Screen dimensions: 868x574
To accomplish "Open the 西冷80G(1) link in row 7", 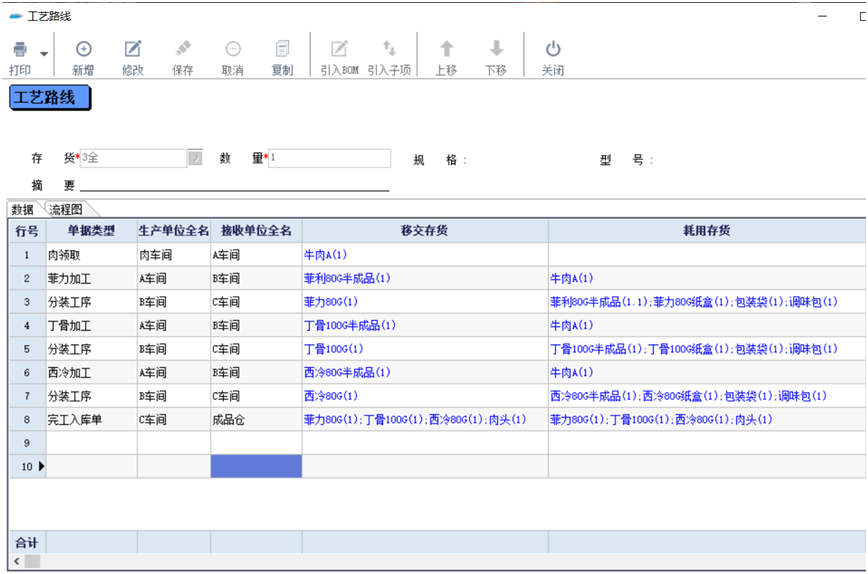I will (330, 396).
